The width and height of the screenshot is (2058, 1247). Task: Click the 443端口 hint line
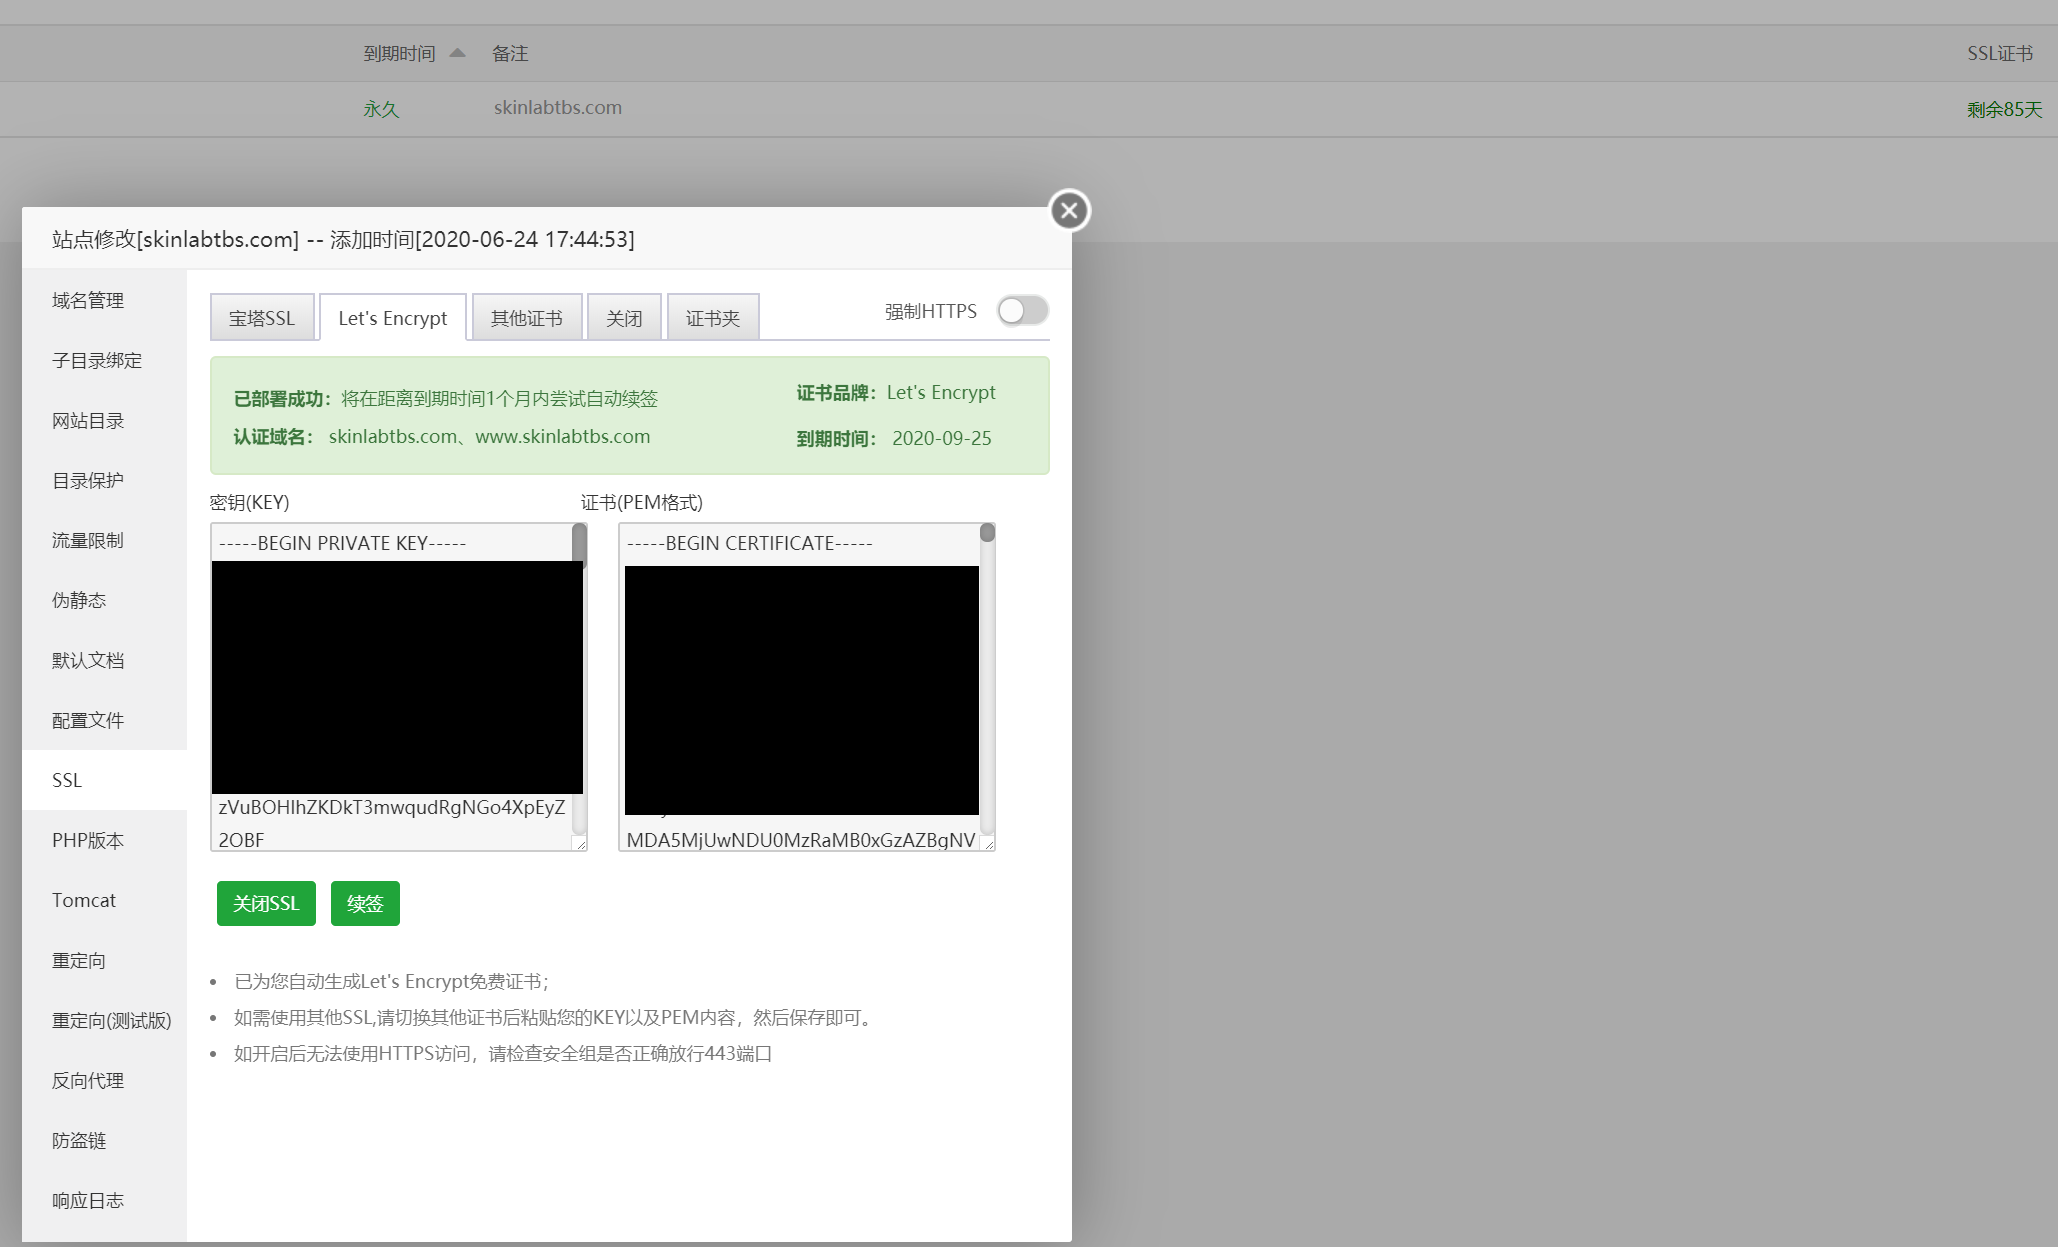(x=503, y=1053)
